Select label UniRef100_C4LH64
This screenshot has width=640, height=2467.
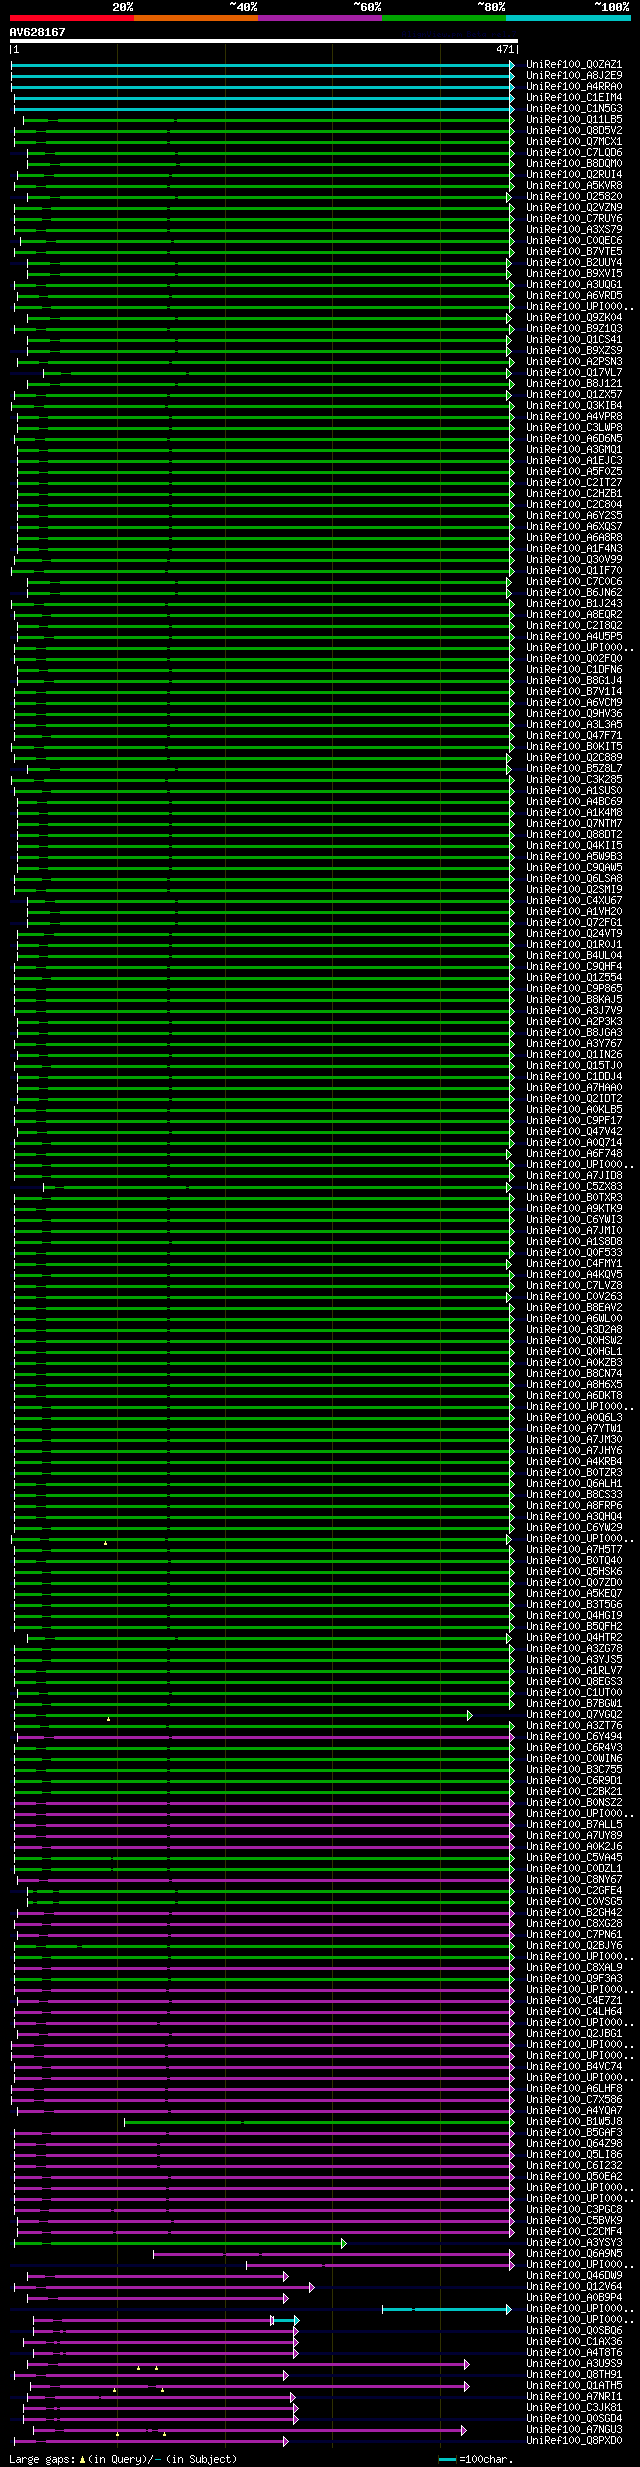point(574,2012)
